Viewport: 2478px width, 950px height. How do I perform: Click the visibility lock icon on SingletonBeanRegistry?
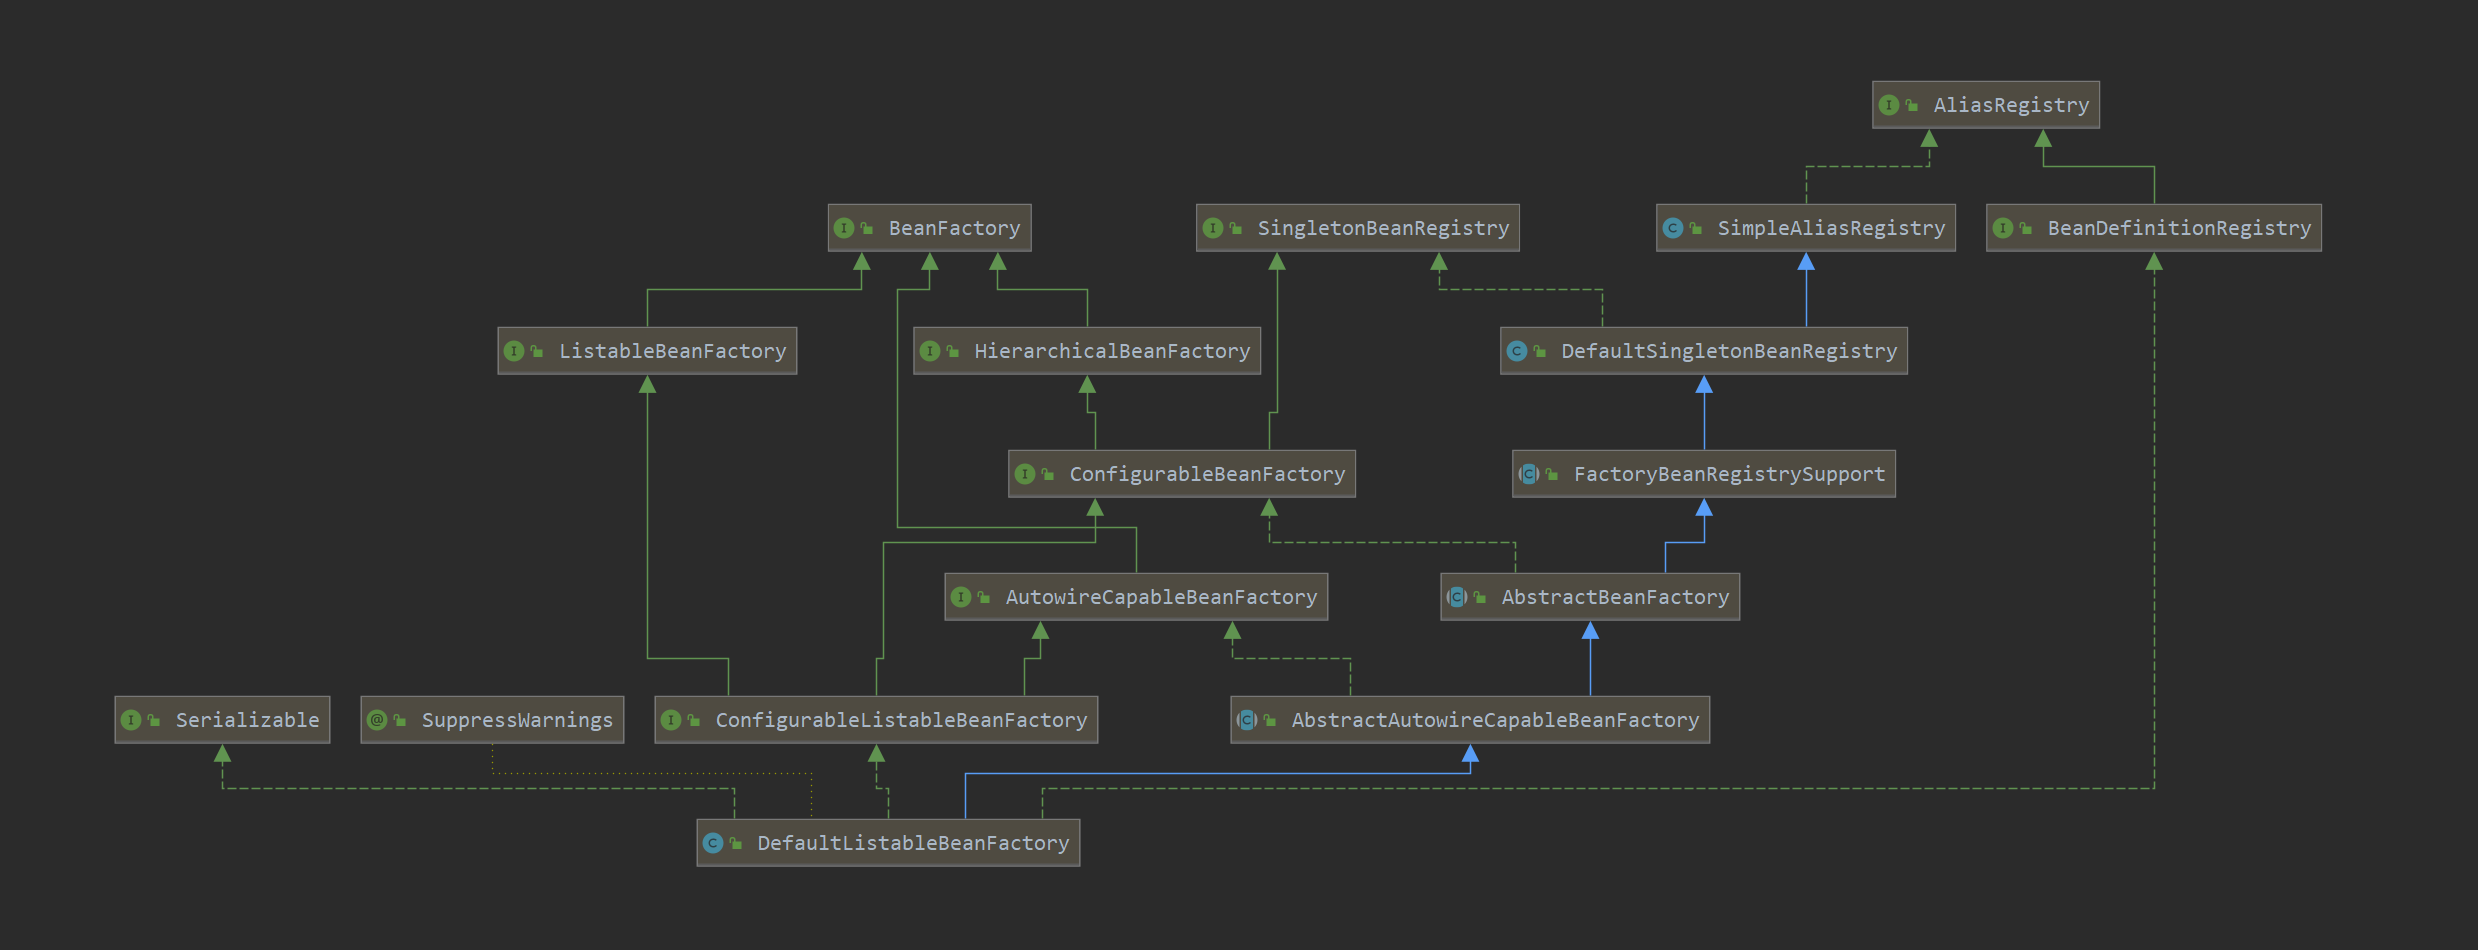[x=1236, y=229]
